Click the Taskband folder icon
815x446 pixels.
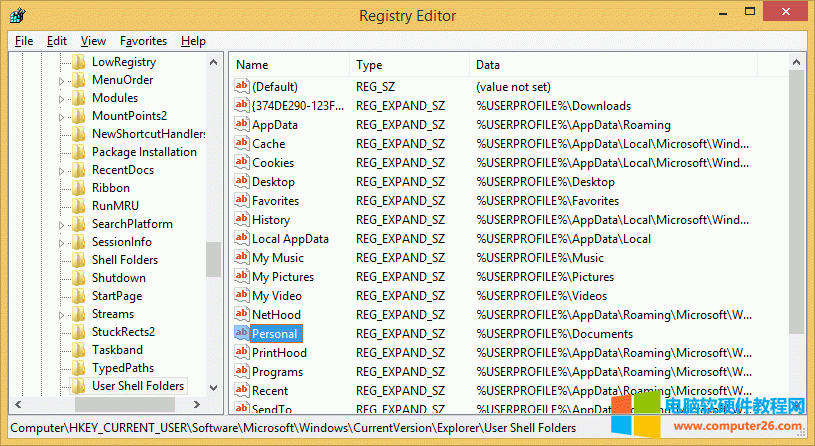click(x=79, y=350)
